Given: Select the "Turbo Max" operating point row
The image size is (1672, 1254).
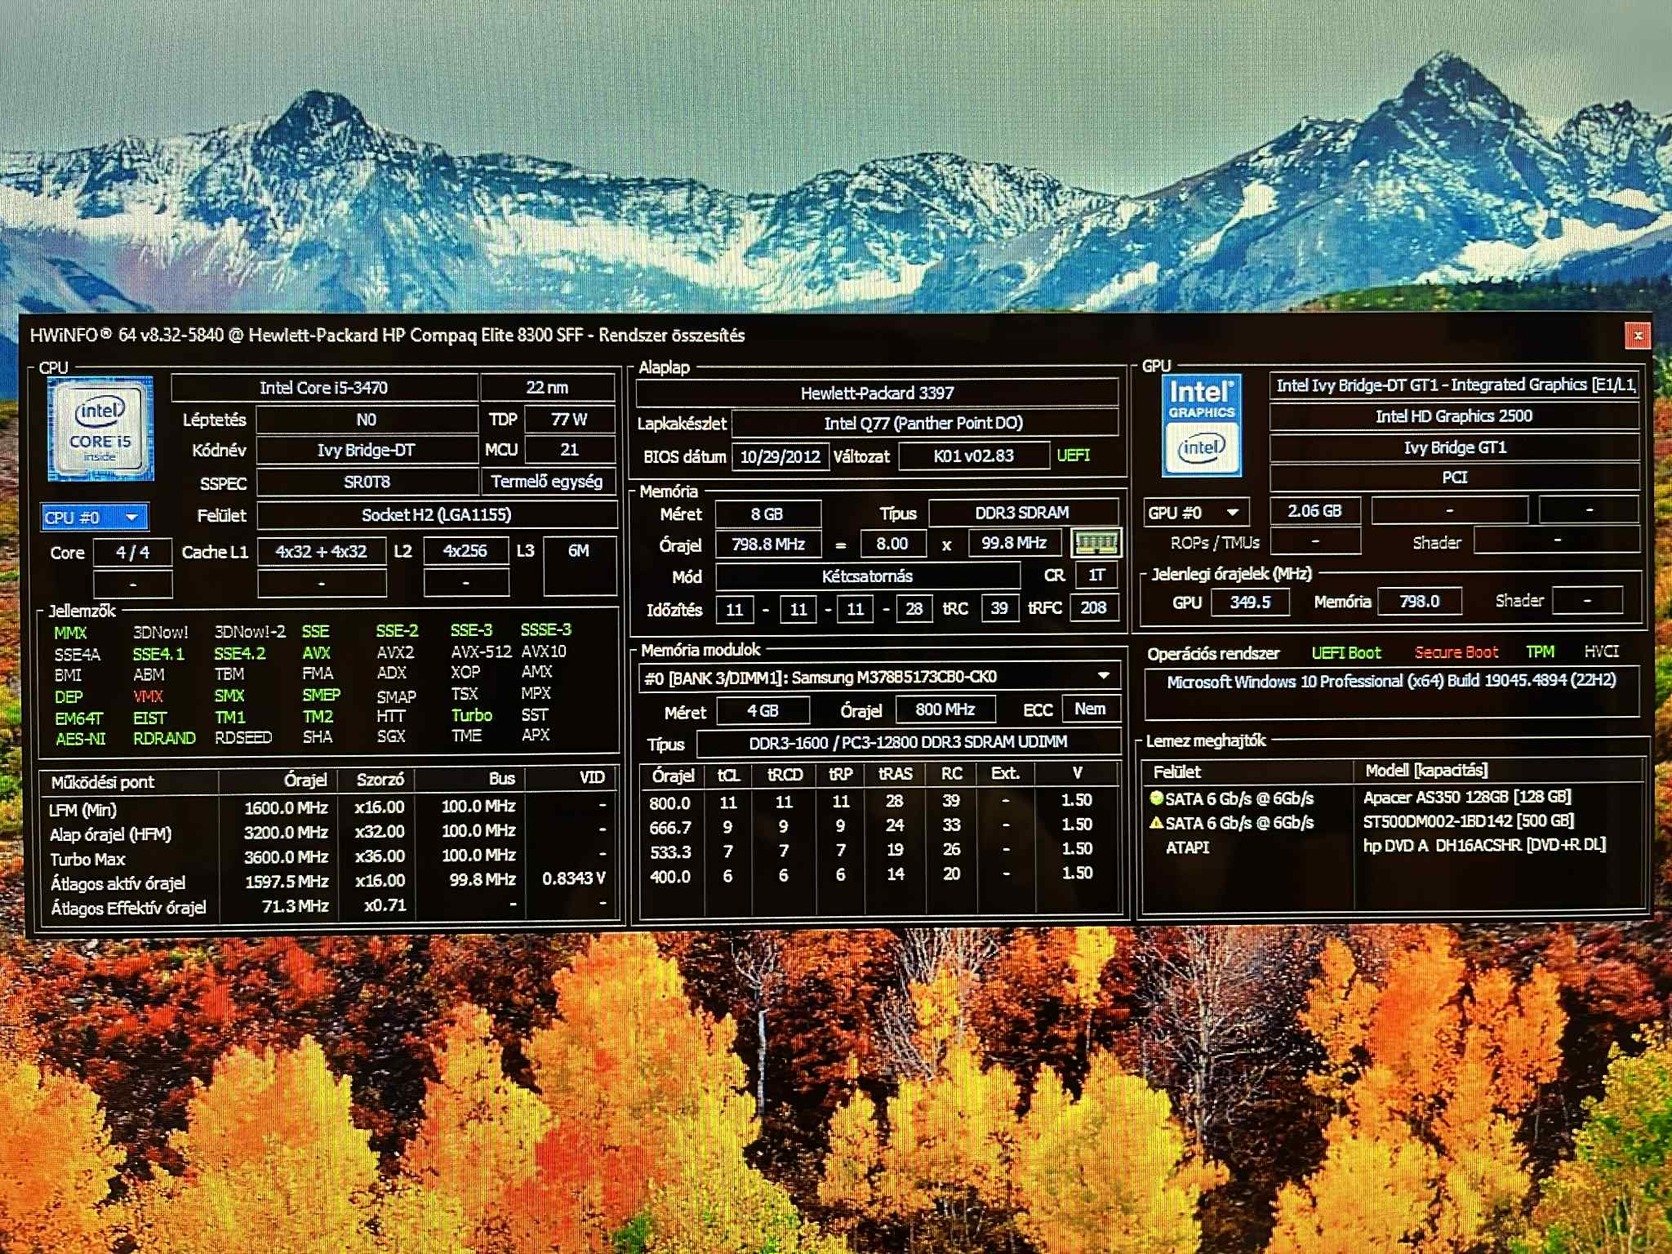Looking at the screenshot, I should (328, 858).
